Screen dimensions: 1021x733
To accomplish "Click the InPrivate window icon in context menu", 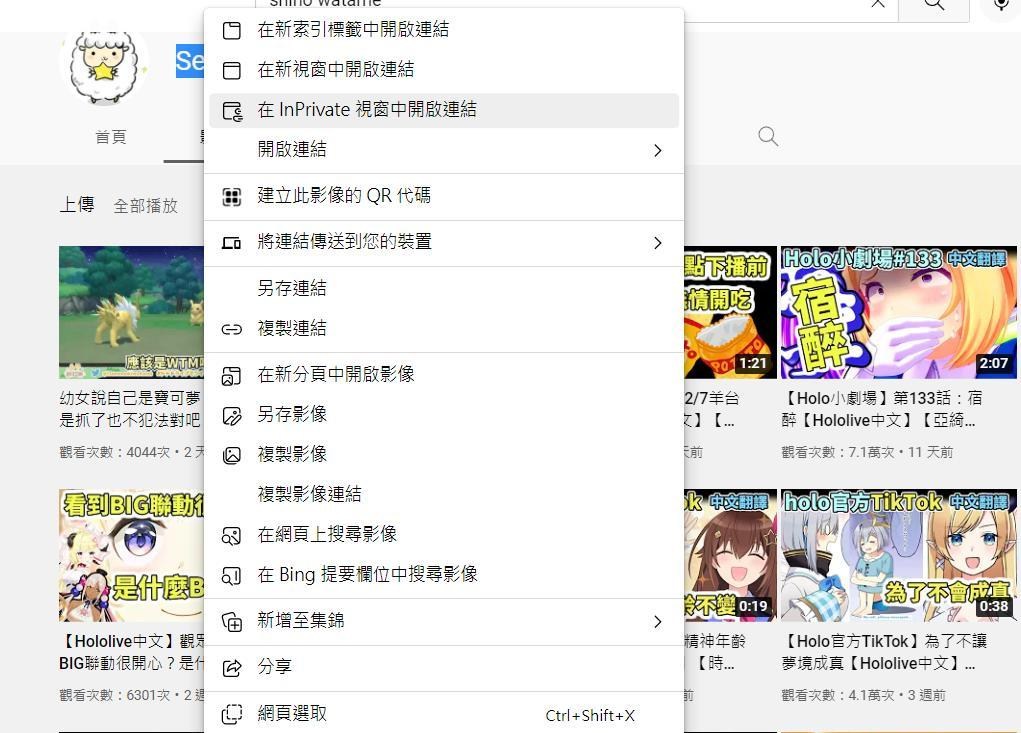I will tap(232, 111).
